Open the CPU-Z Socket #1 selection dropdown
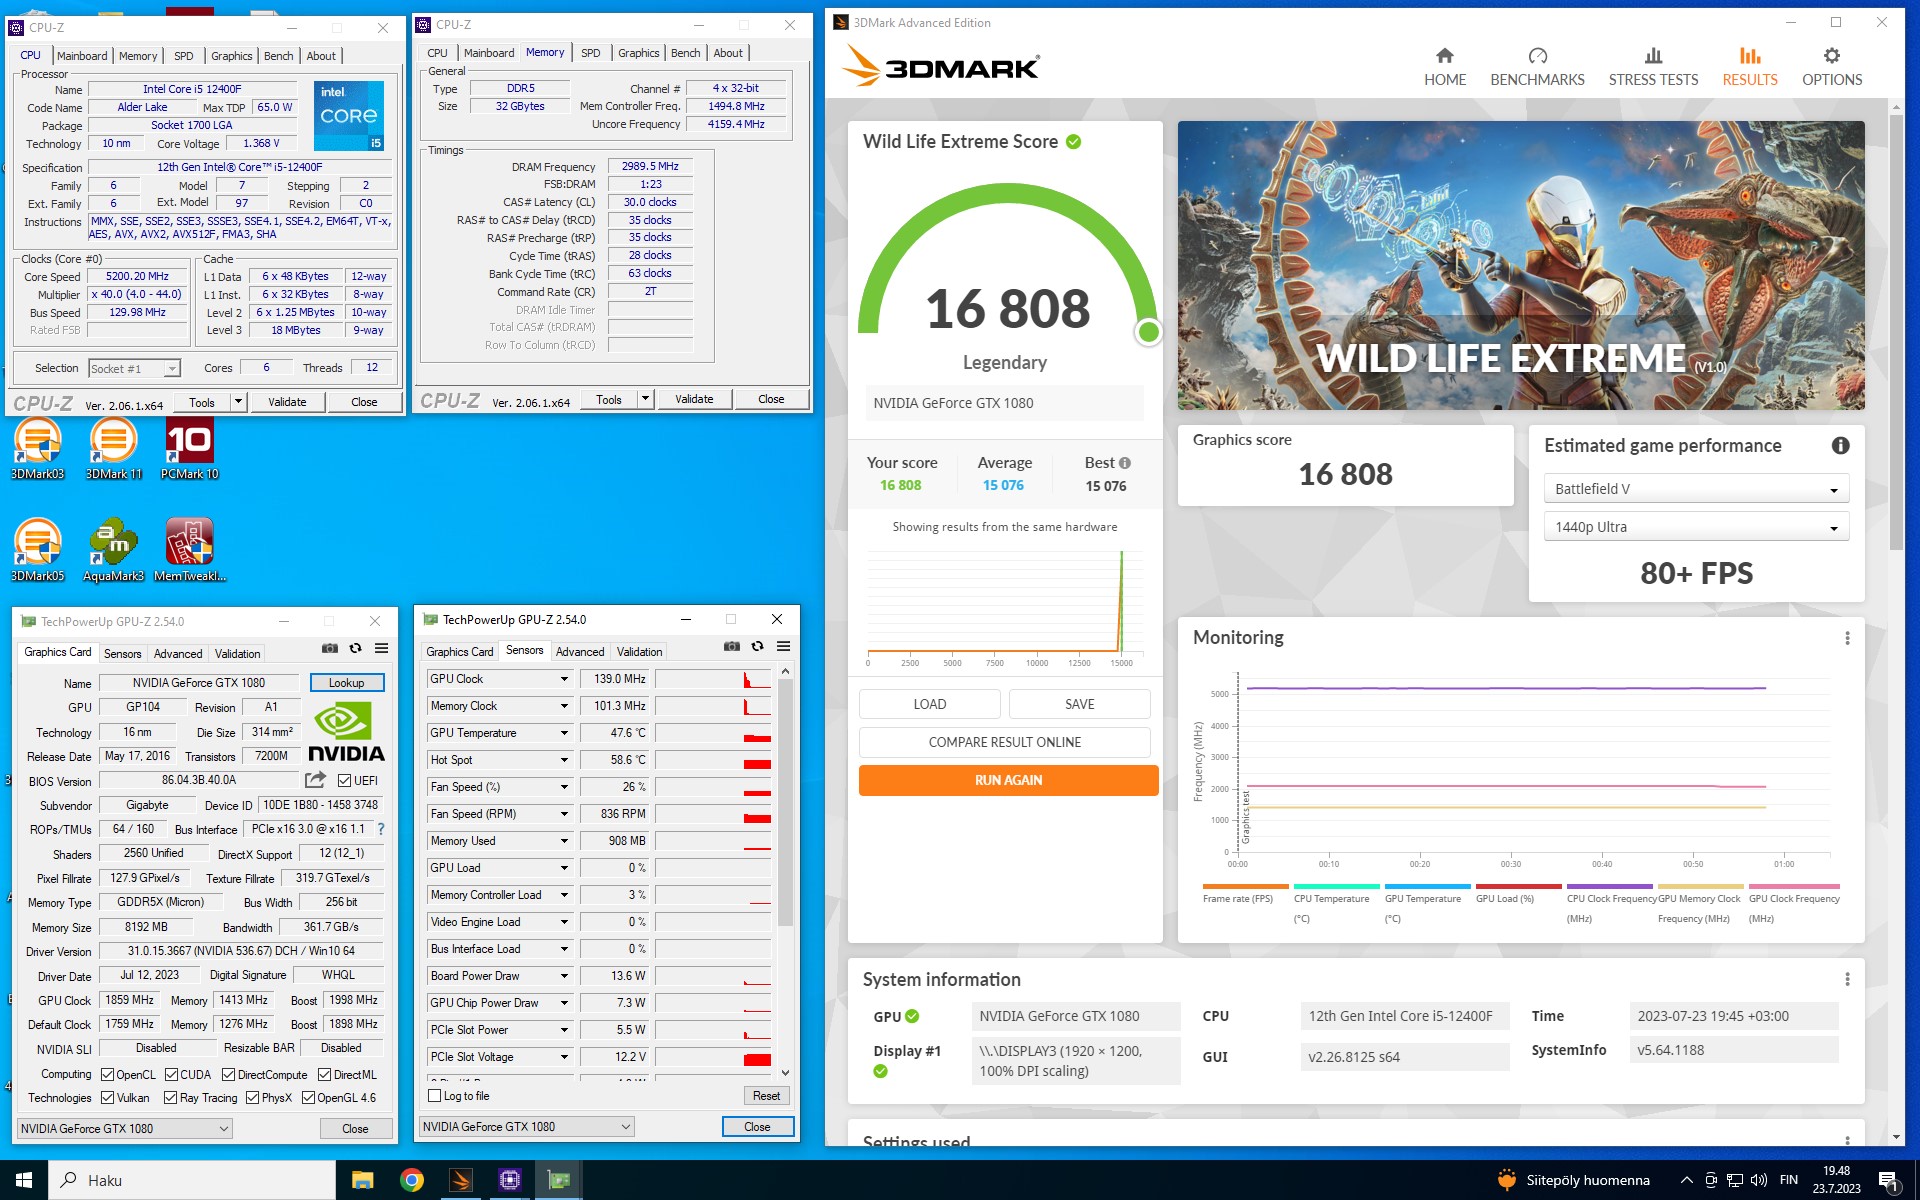The image size is (1920, 1200). tap(134, 369)
